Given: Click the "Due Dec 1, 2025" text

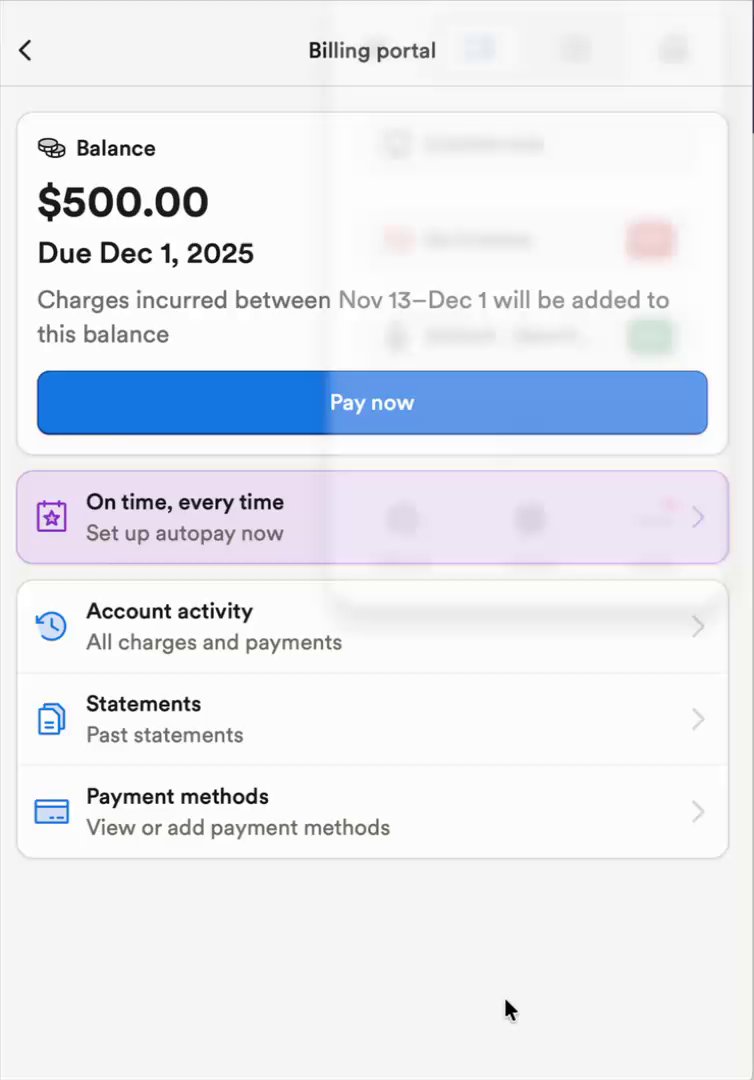Looking at the screenshot, I should (146, 253).
